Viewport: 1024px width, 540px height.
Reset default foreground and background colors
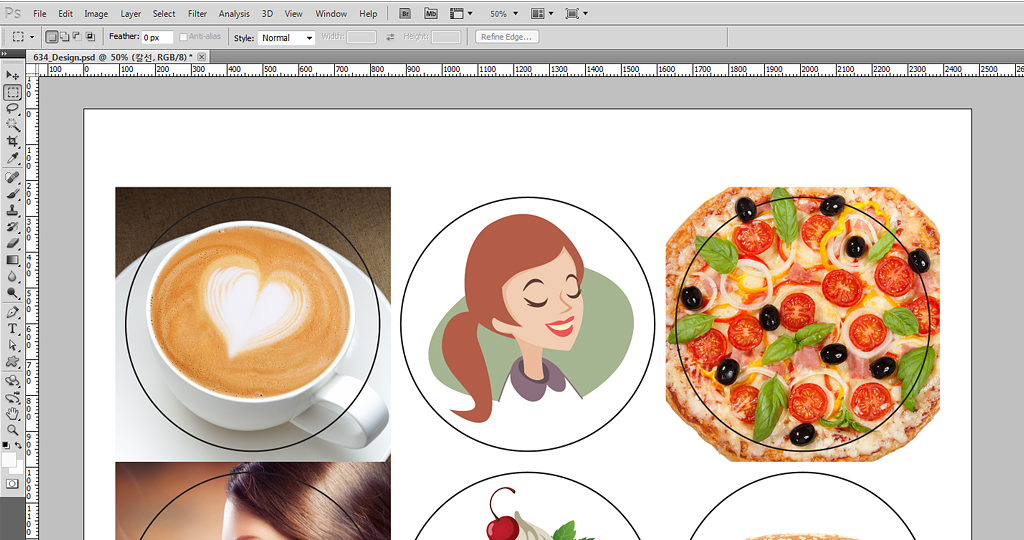click(x=6, y=445)
